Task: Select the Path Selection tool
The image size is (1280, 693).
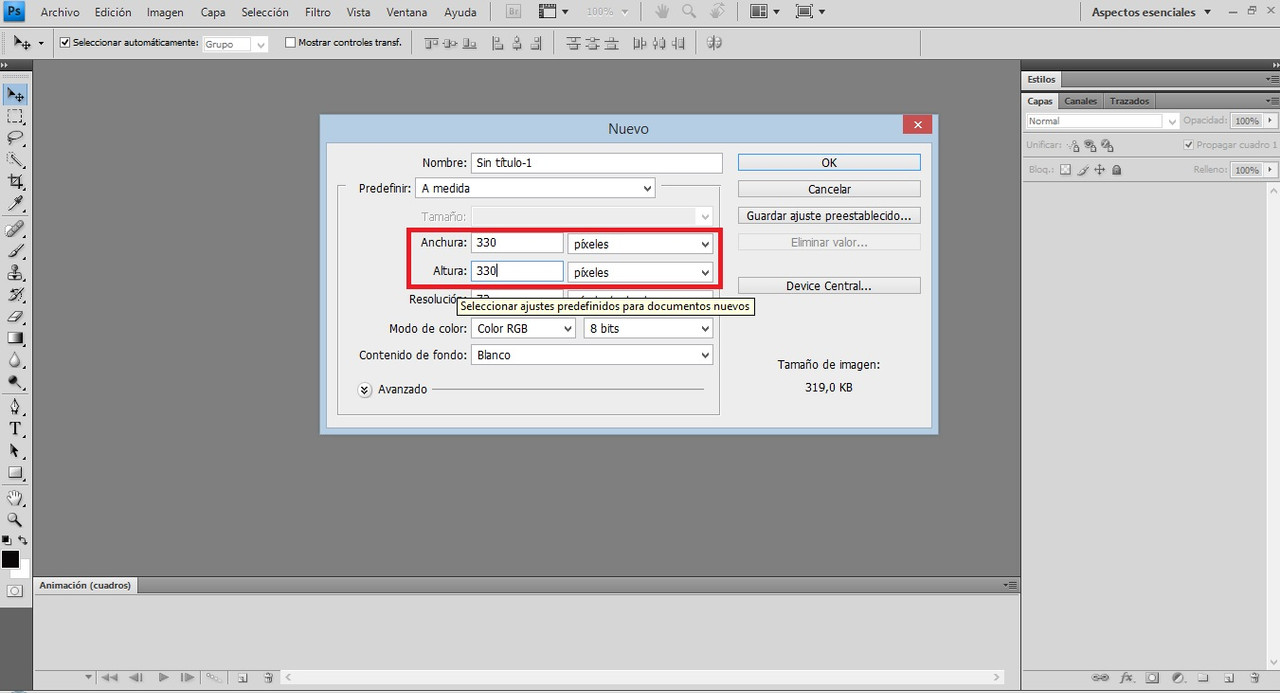Action: click(x=15, y=451)
